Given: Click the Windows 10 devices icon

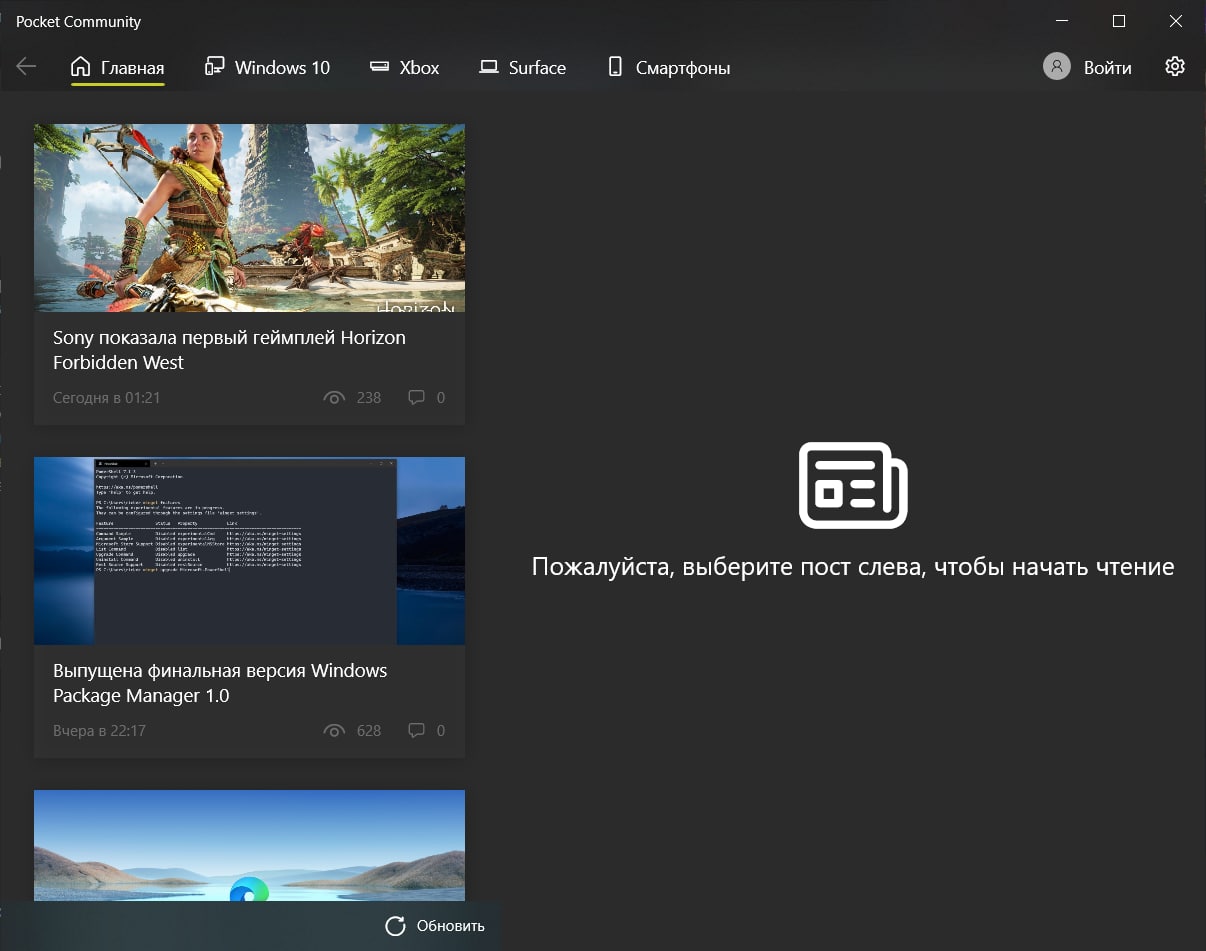Looking at the screenshot, I should pos(214,67).
